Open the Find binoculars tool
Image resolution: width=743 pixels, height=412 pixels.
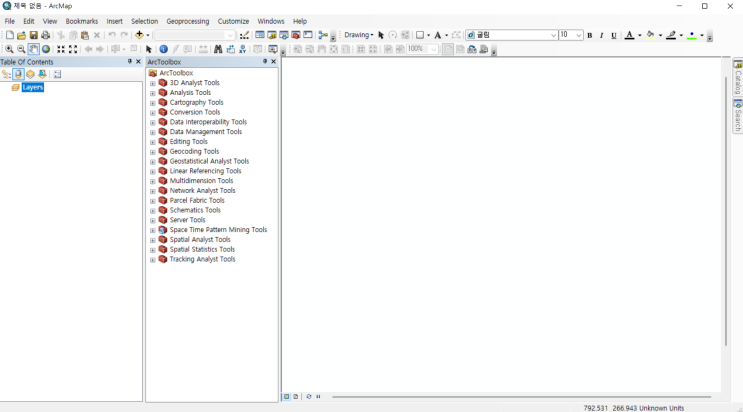point(218,49)
